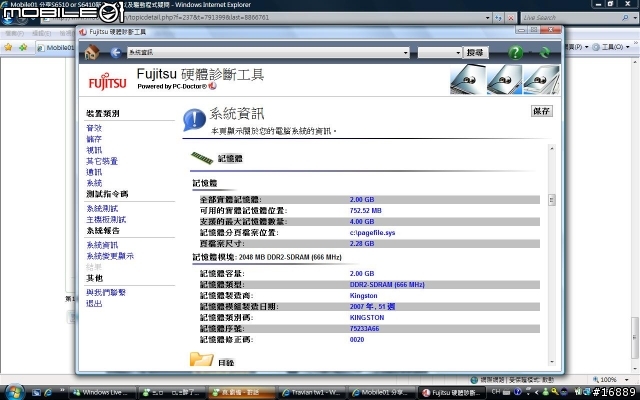This screenshot has height=400, width=640.
Task: Click the blue exclamation info icon
Action: click(194, 120)
